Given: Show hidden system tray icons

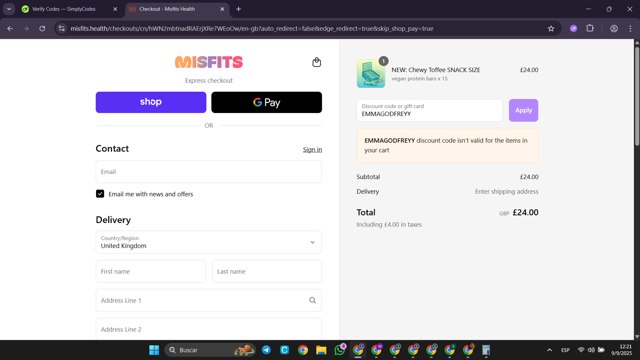Looking at the screenshot, I should (x=549, y=350).
